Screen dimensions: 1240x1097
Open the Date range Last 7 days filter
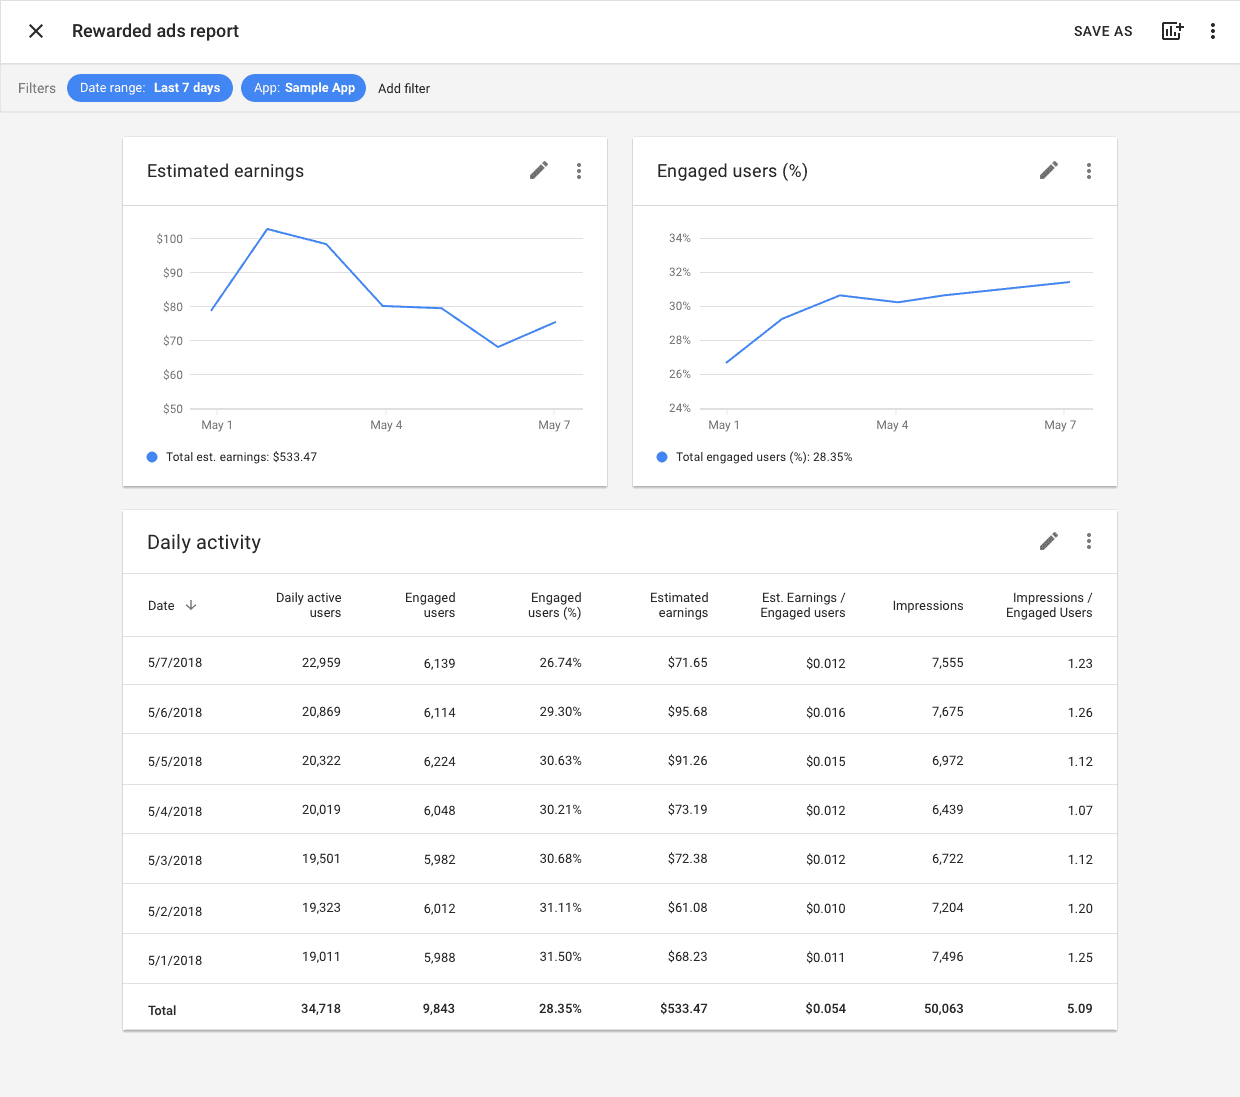(x=150, y=88)
